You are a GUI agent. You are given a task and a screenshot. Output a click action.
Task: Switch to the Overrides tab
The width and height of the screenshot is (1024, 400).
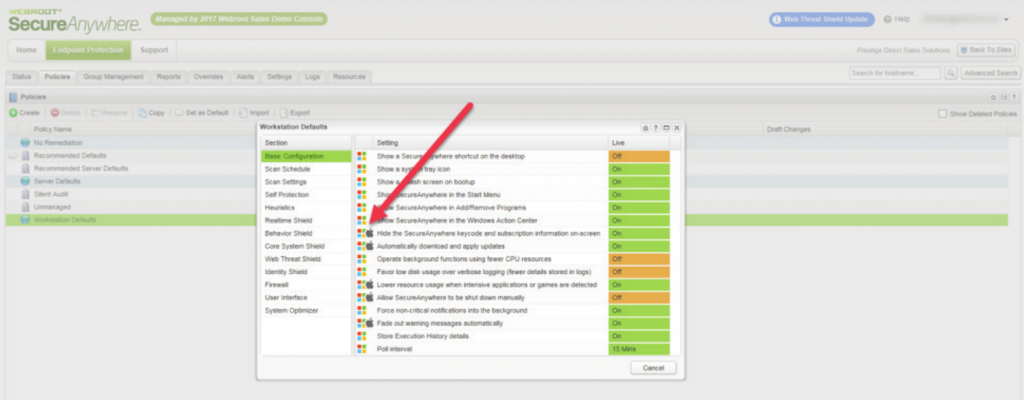tap(208, 76)
